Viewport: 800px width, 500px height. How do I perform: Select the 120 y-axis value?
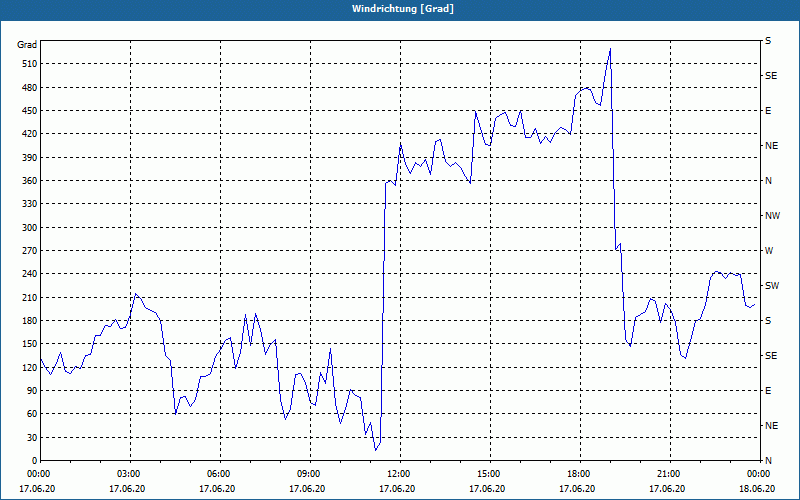(x=30, y=367)
